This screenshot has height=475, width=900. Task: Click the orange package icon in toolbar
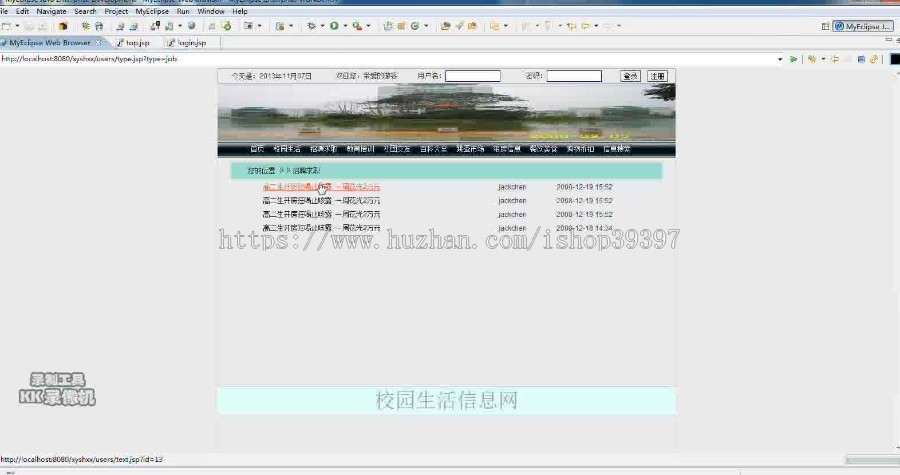(63, 26)
